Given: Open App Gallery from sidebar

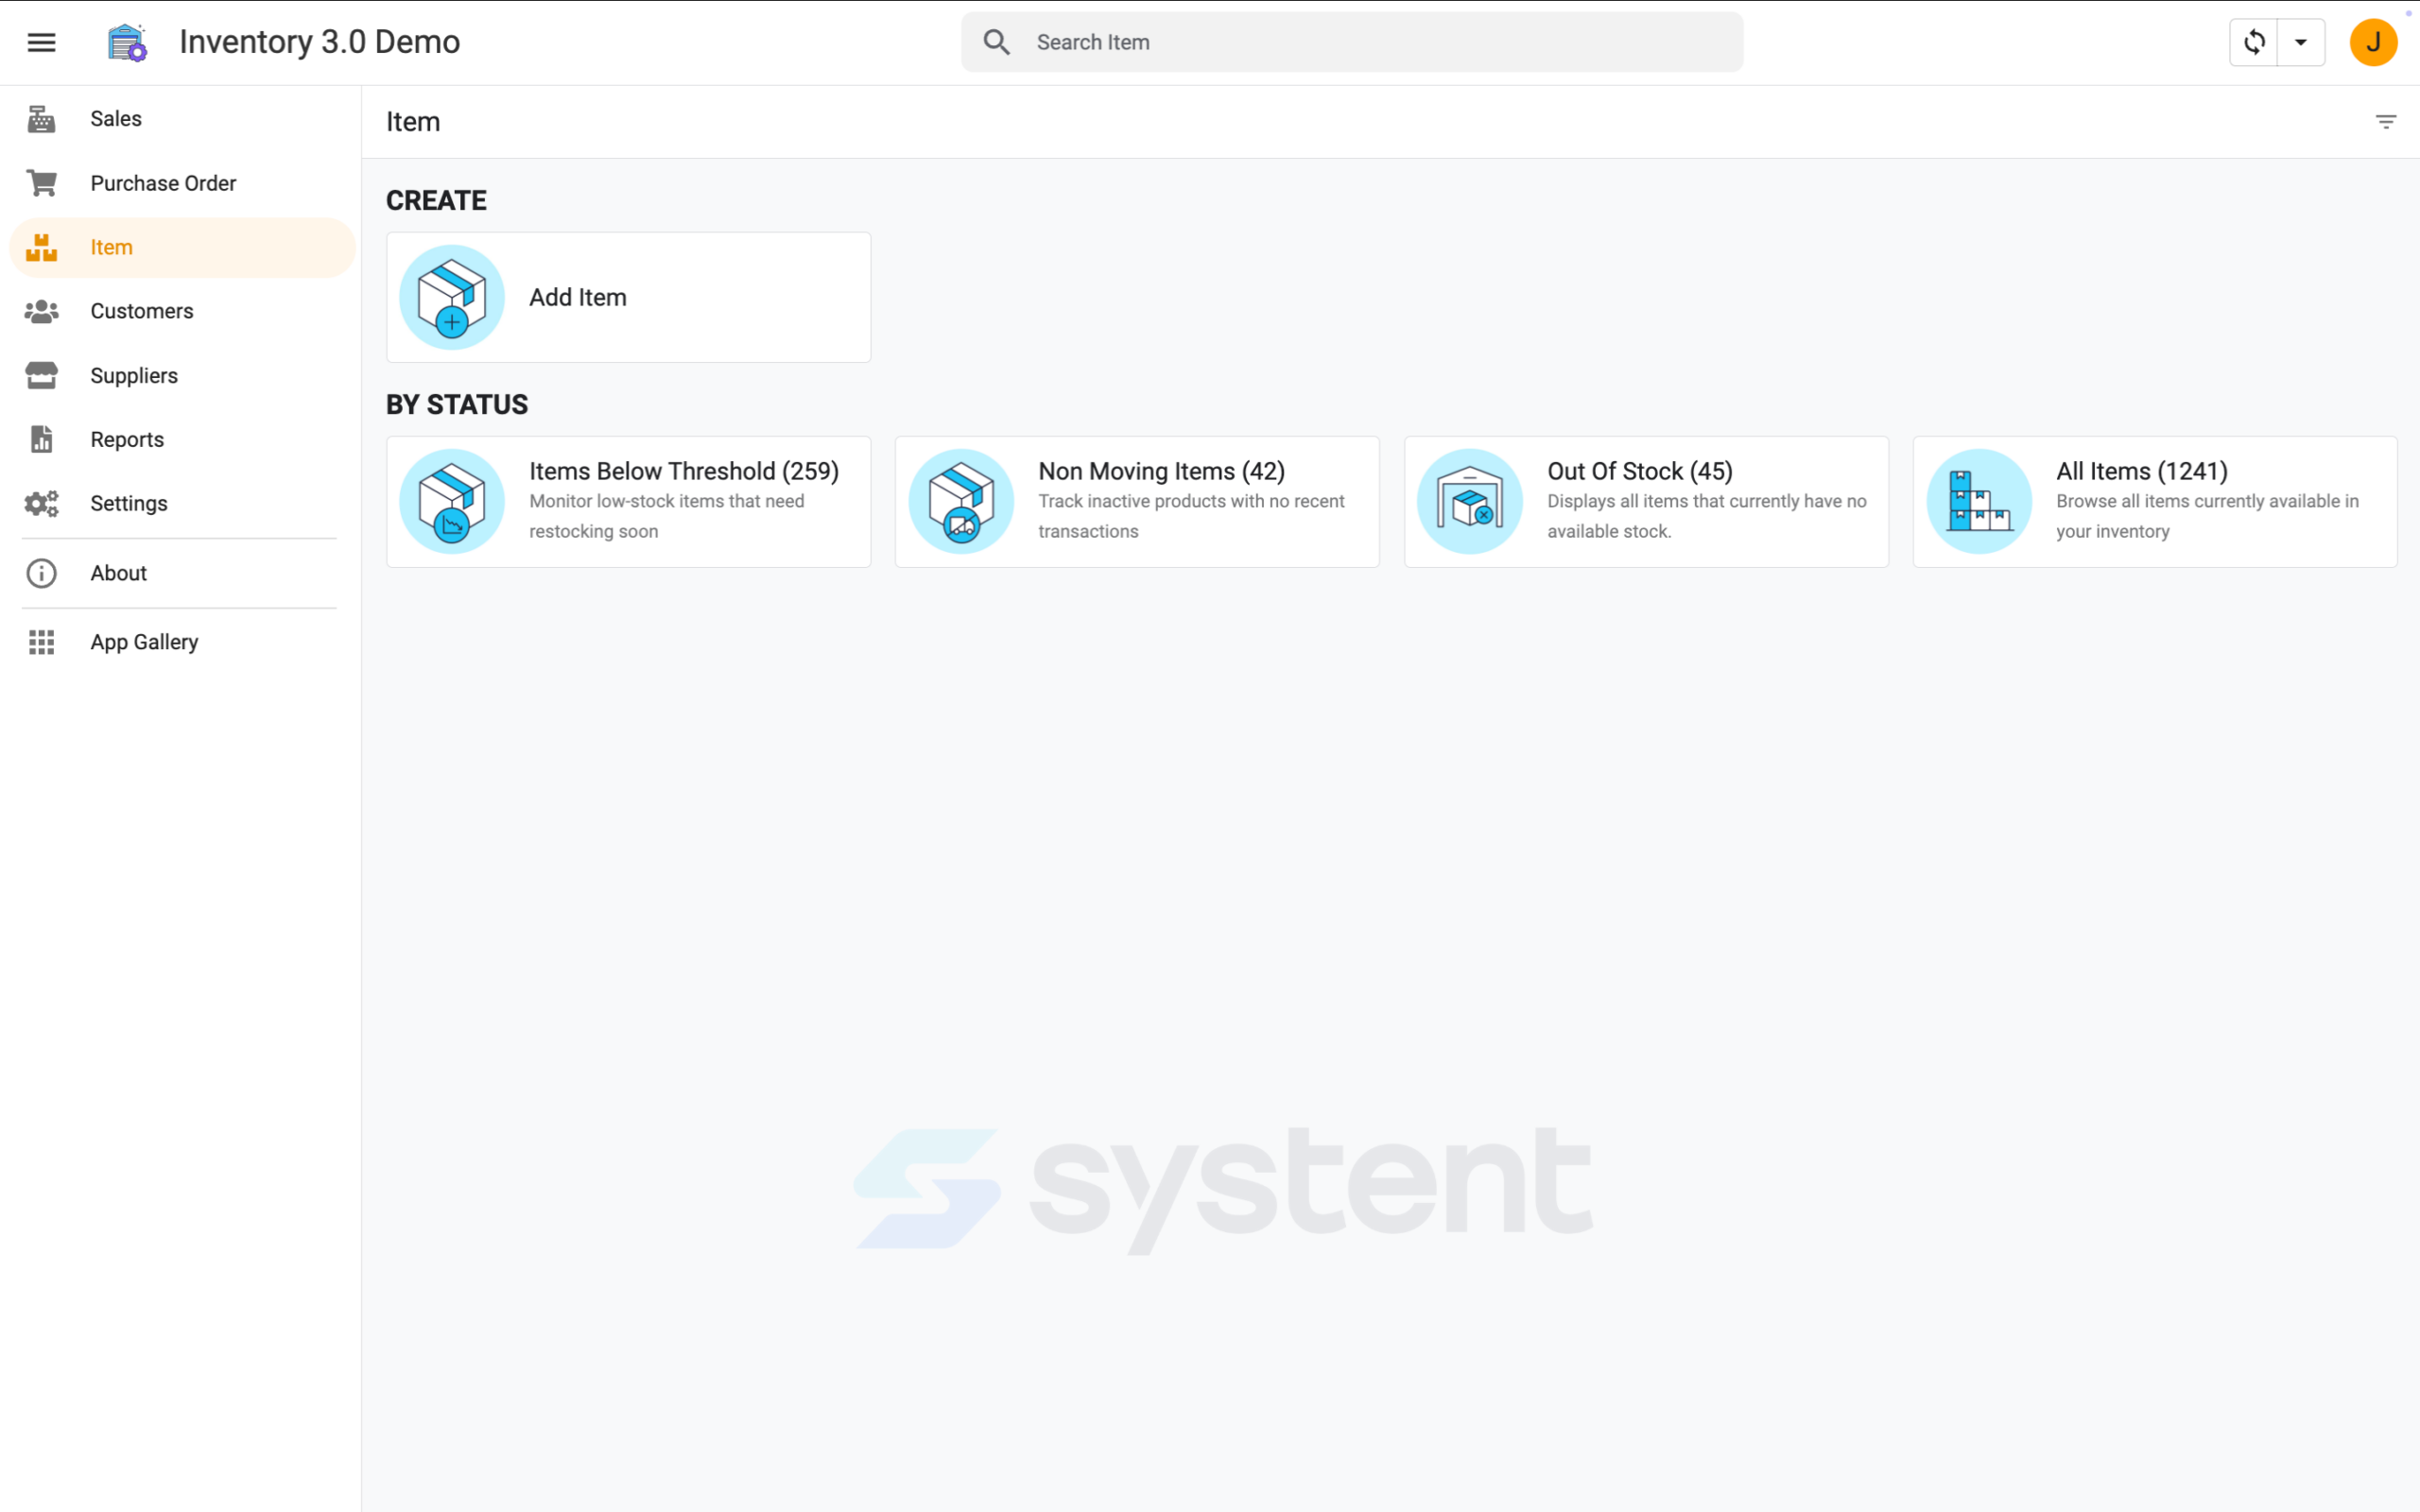Looking at the screenshot, I should [x=182, y=642].
